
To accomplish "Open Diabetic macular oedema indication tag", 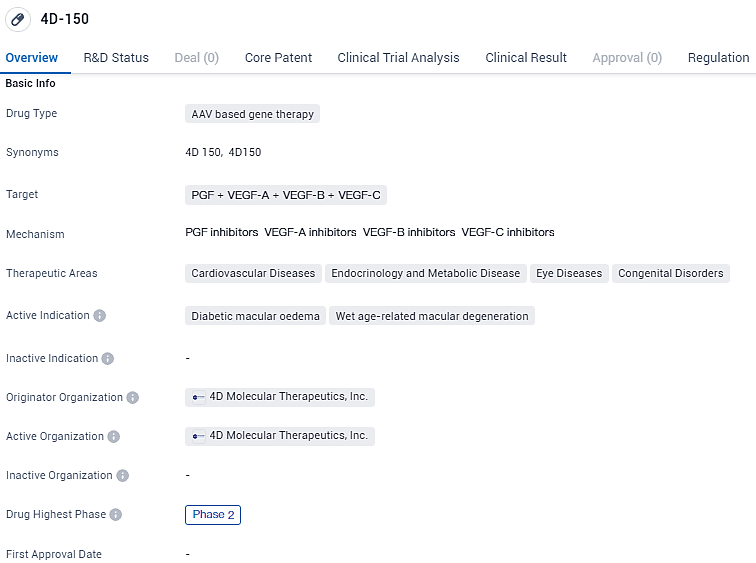I will [x=255, y=316].
